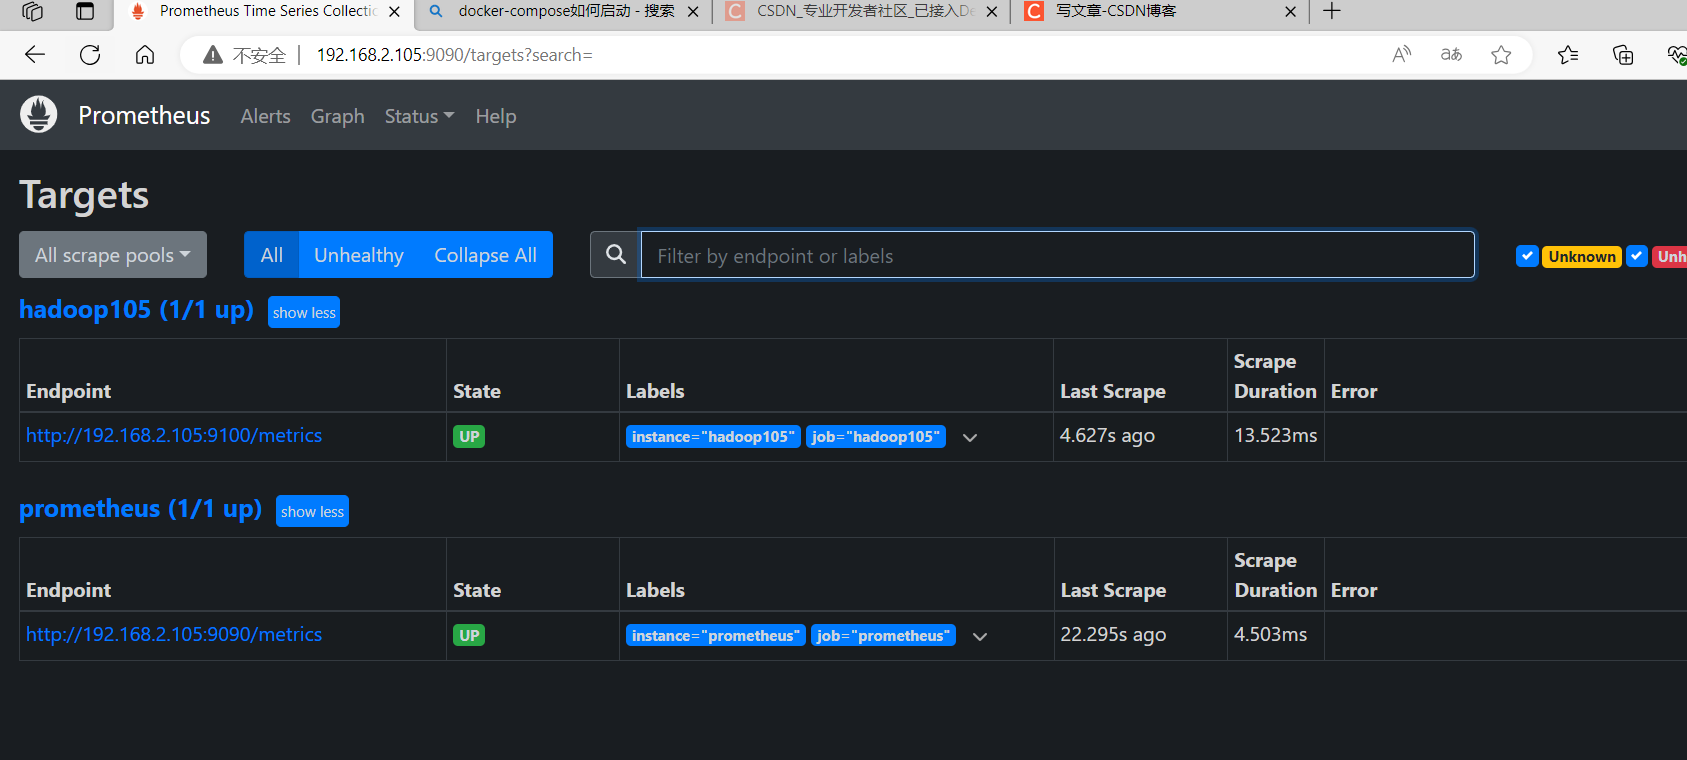
Task: Go to browser home page icon
Action: point(145,55)
